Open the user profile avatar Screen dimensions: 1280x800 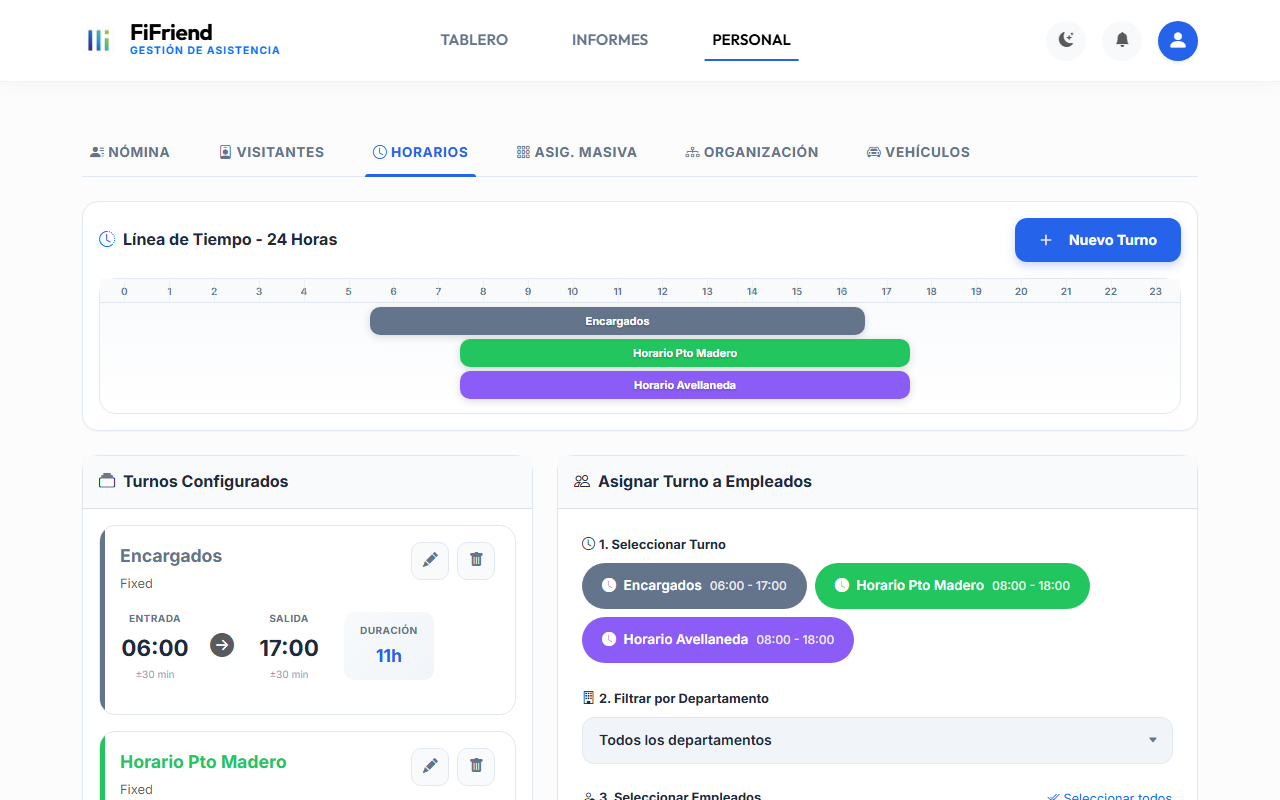(x=1178, y=41)
